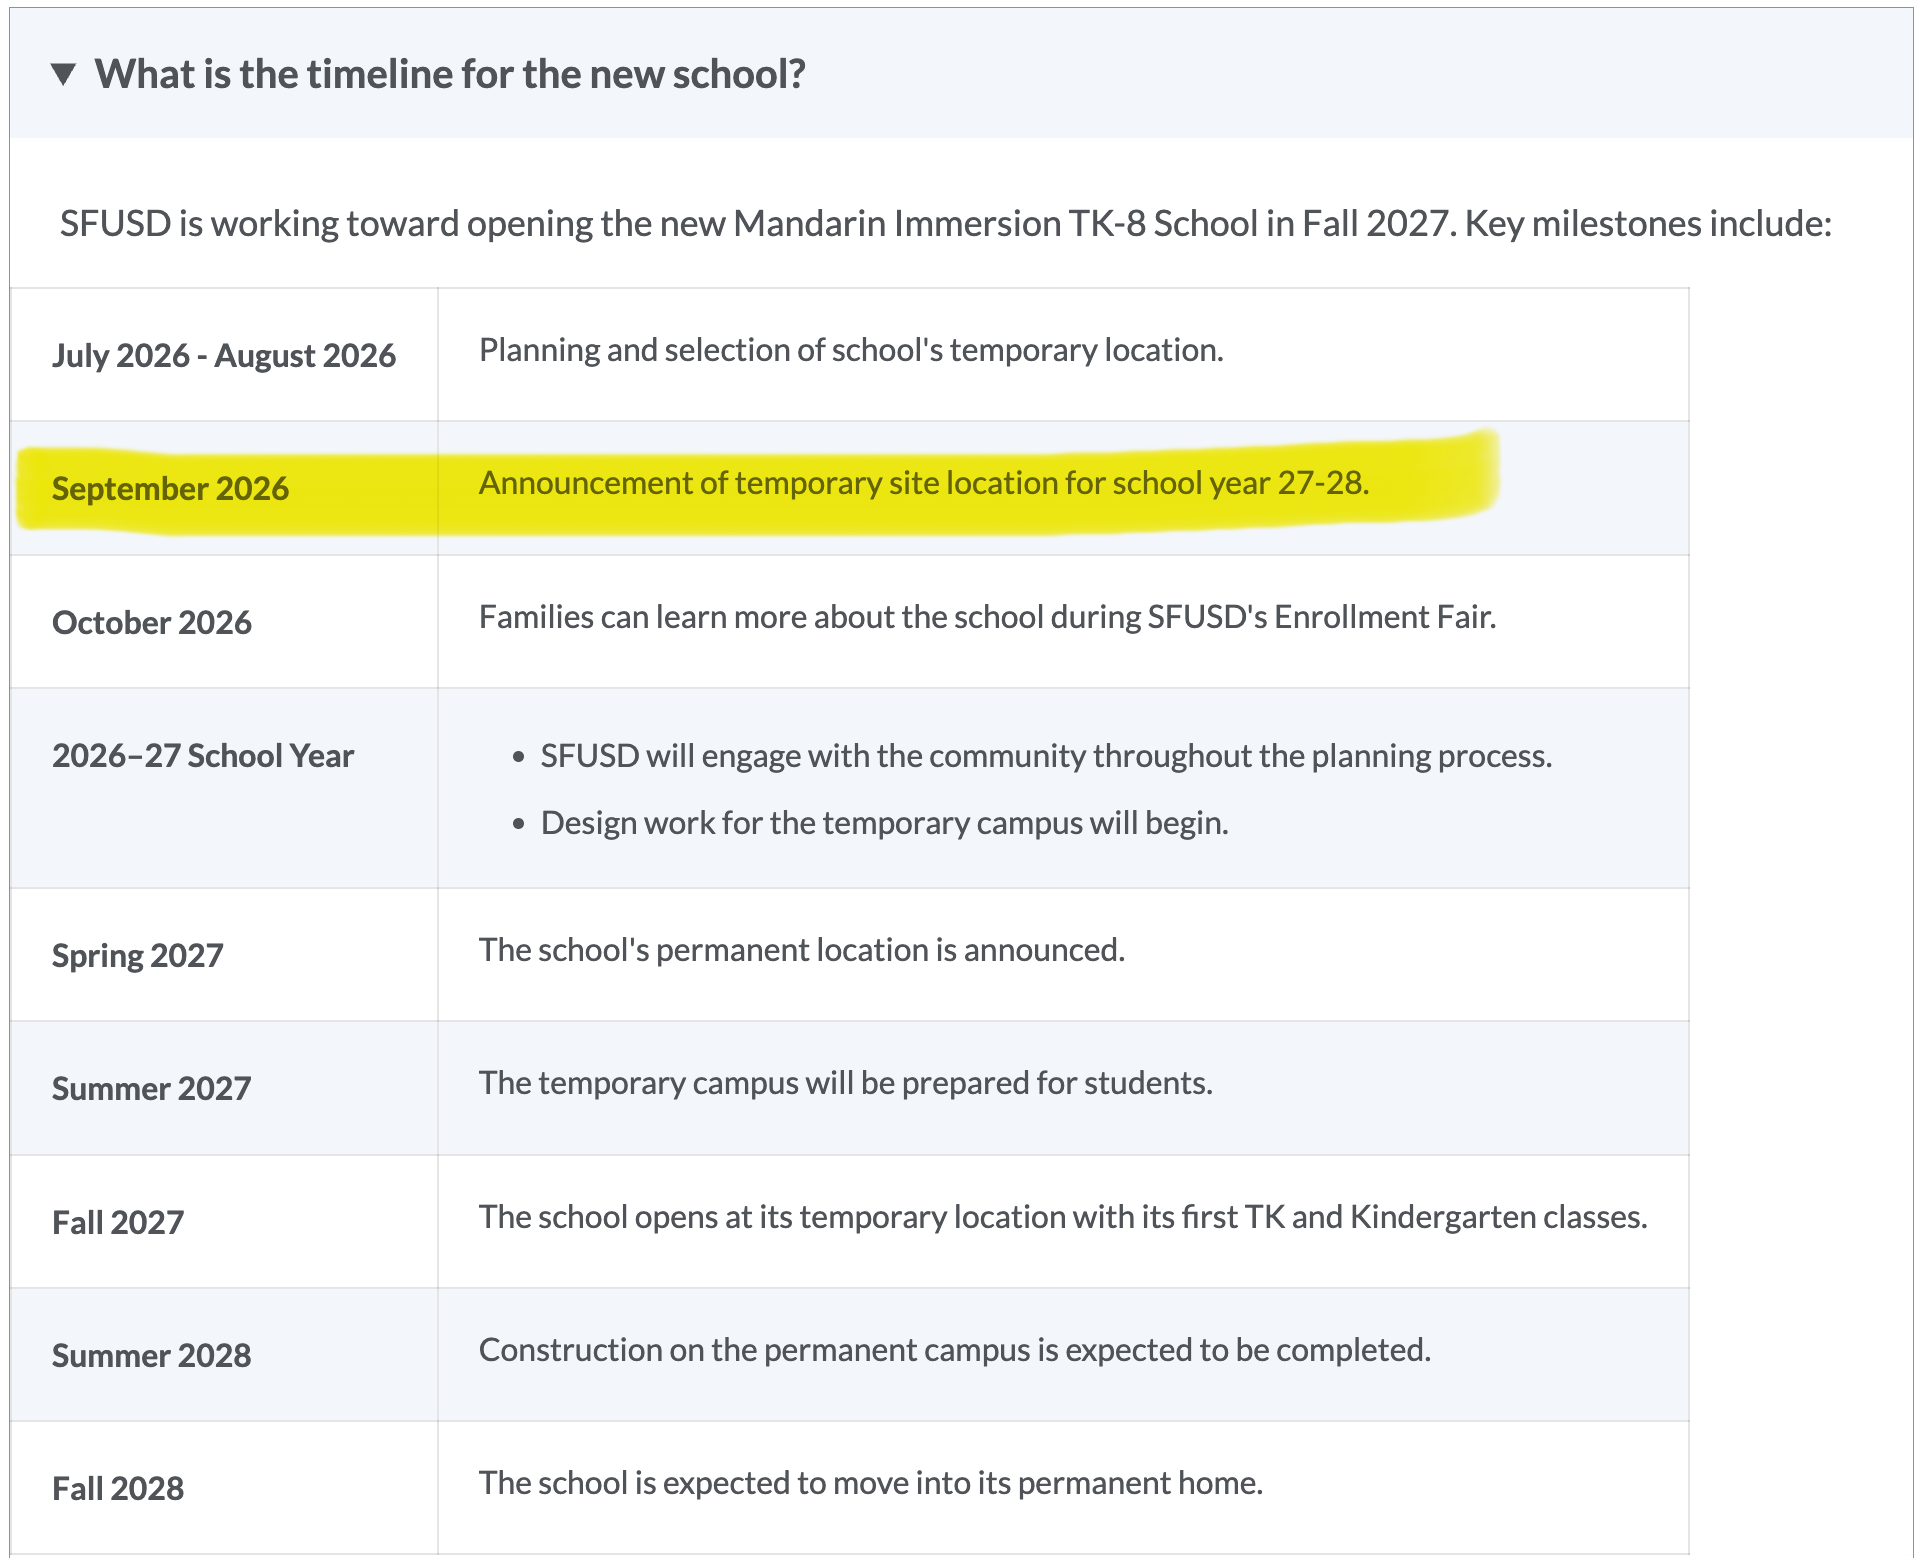Click the Enrollment Fair description text
The image size is (1930, 1558).
(x=988, y=617)
